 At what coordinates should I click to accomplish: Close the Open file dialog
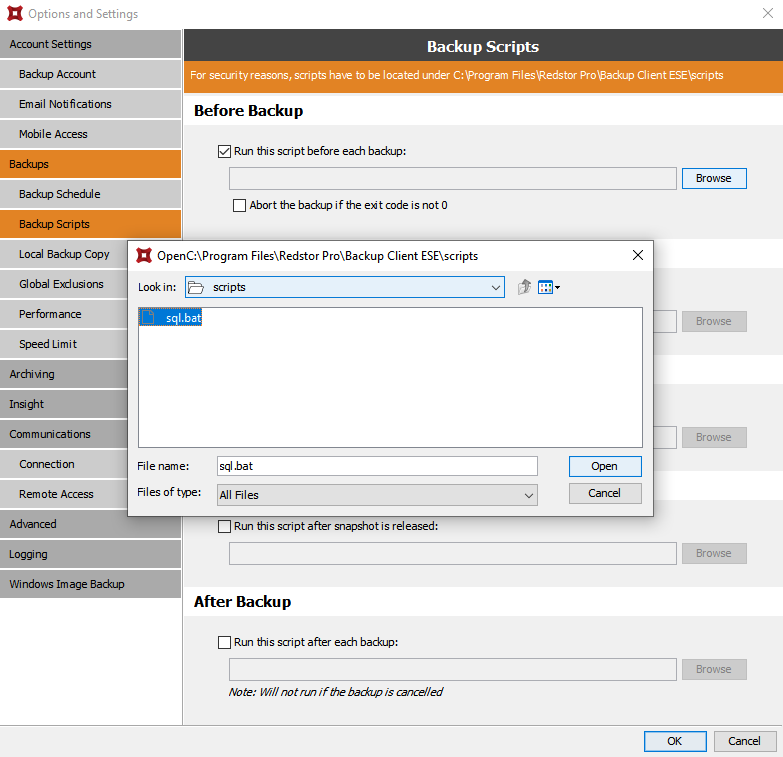[x=638, y=255]
